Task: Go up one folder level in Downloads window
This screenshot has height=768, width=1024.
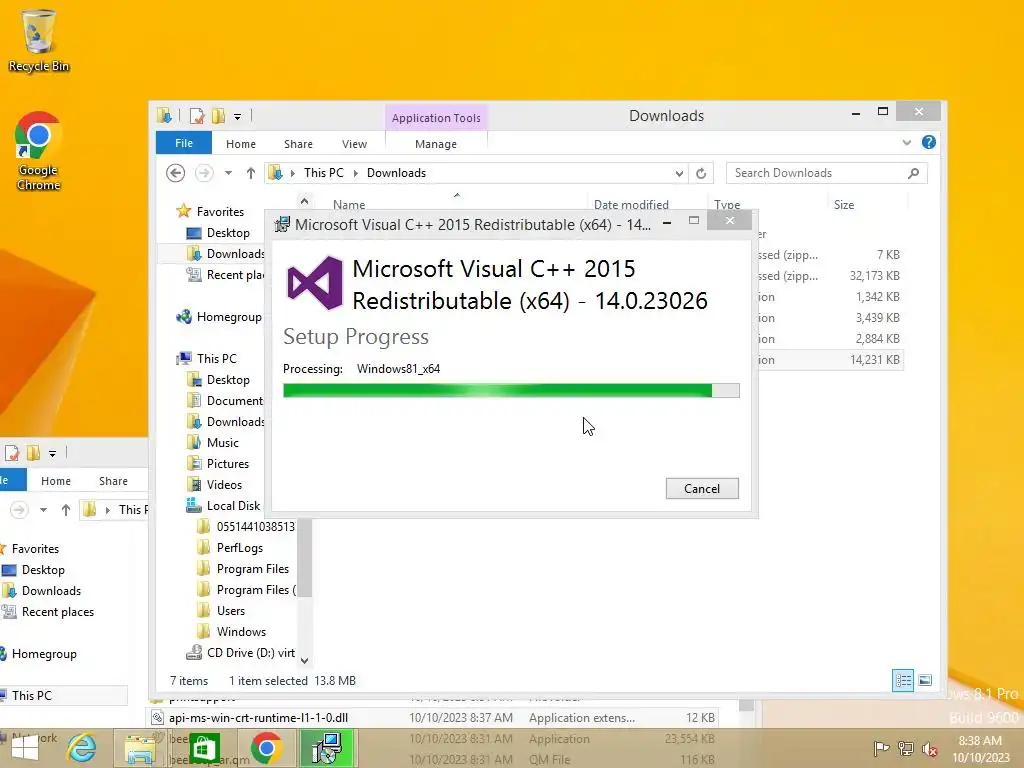Action: (251, 173)
